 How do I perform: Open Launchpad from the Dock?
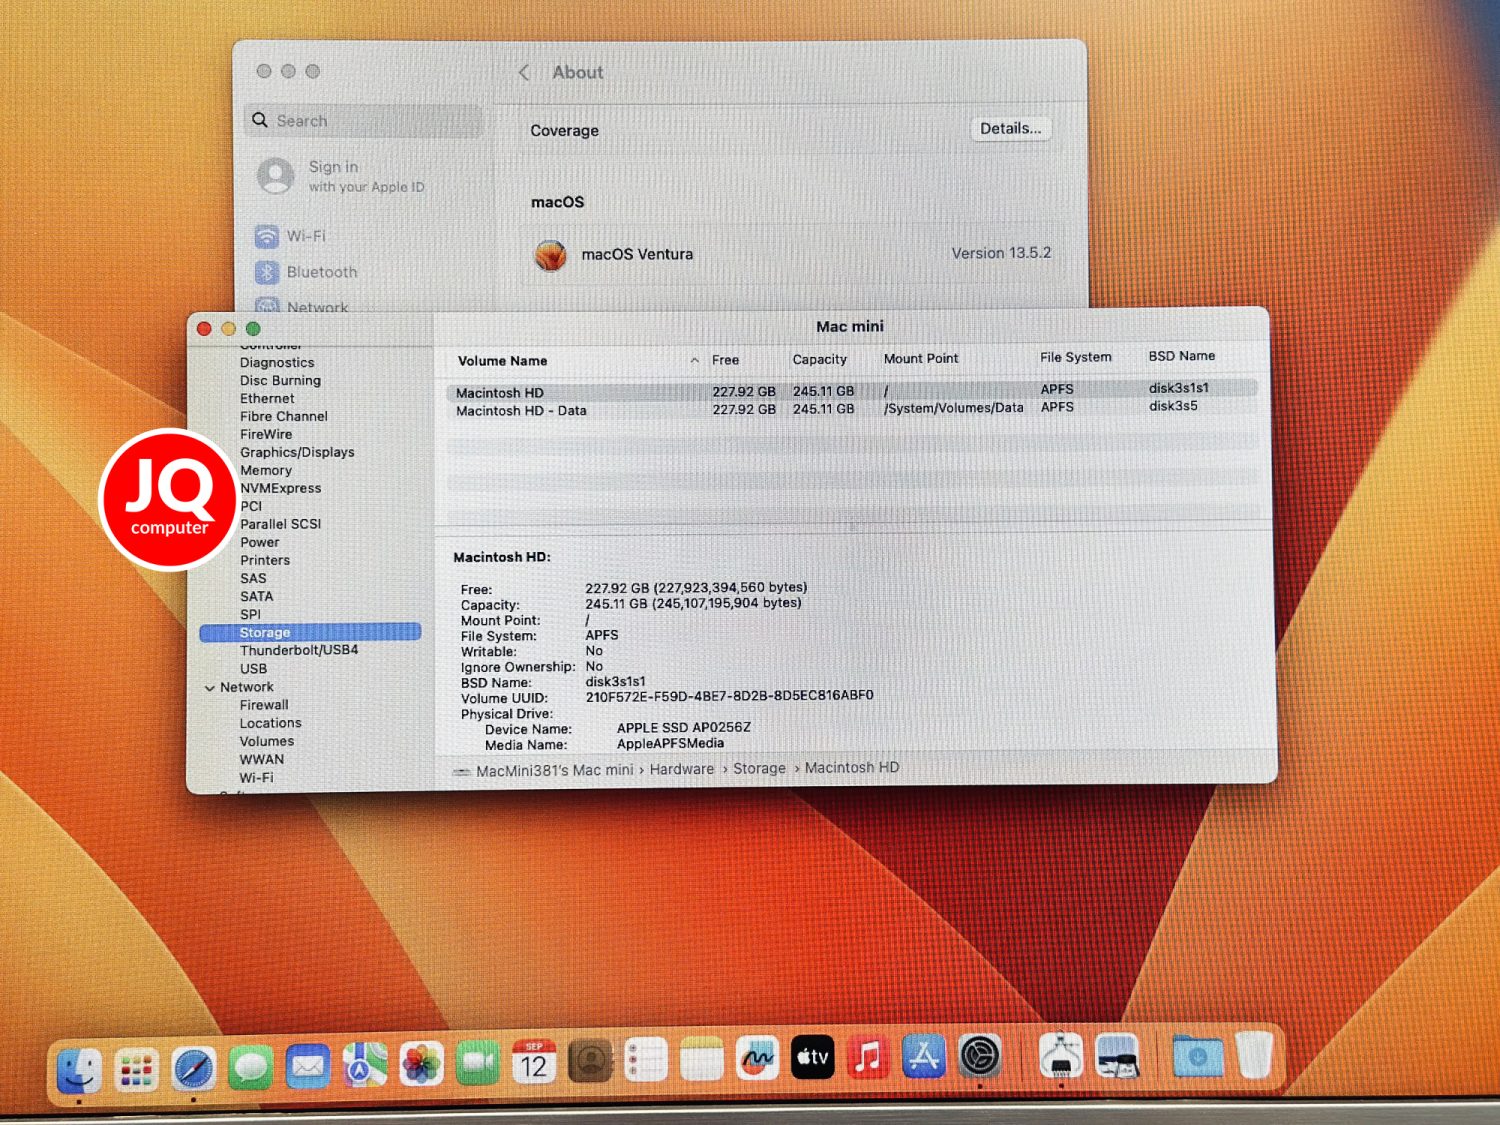coord(136,1069)
